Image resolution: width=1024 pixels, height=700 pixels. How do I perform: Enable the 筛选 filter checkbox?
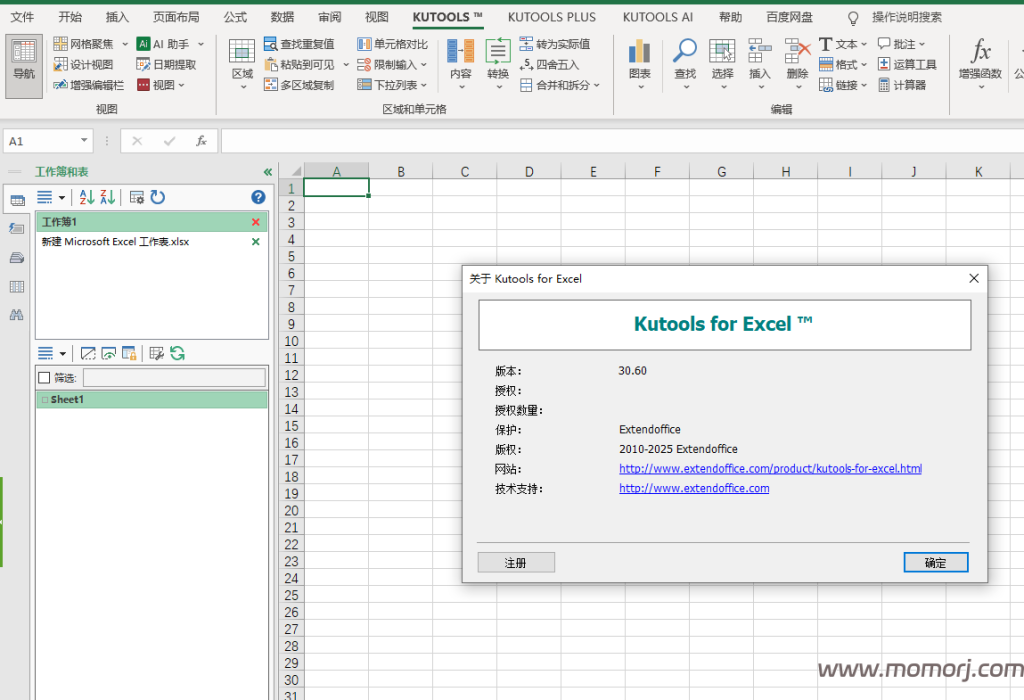pyautogui.click(x=44, y=378)
